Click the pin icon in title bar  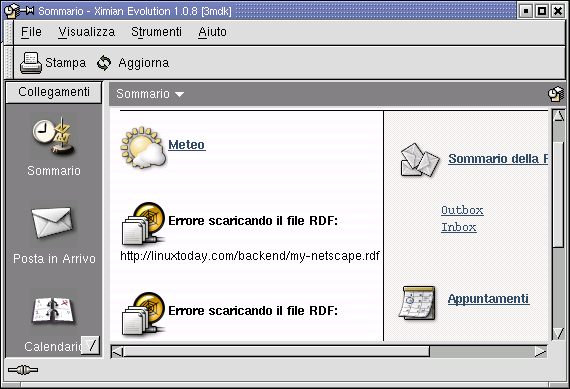coord(28,11)
